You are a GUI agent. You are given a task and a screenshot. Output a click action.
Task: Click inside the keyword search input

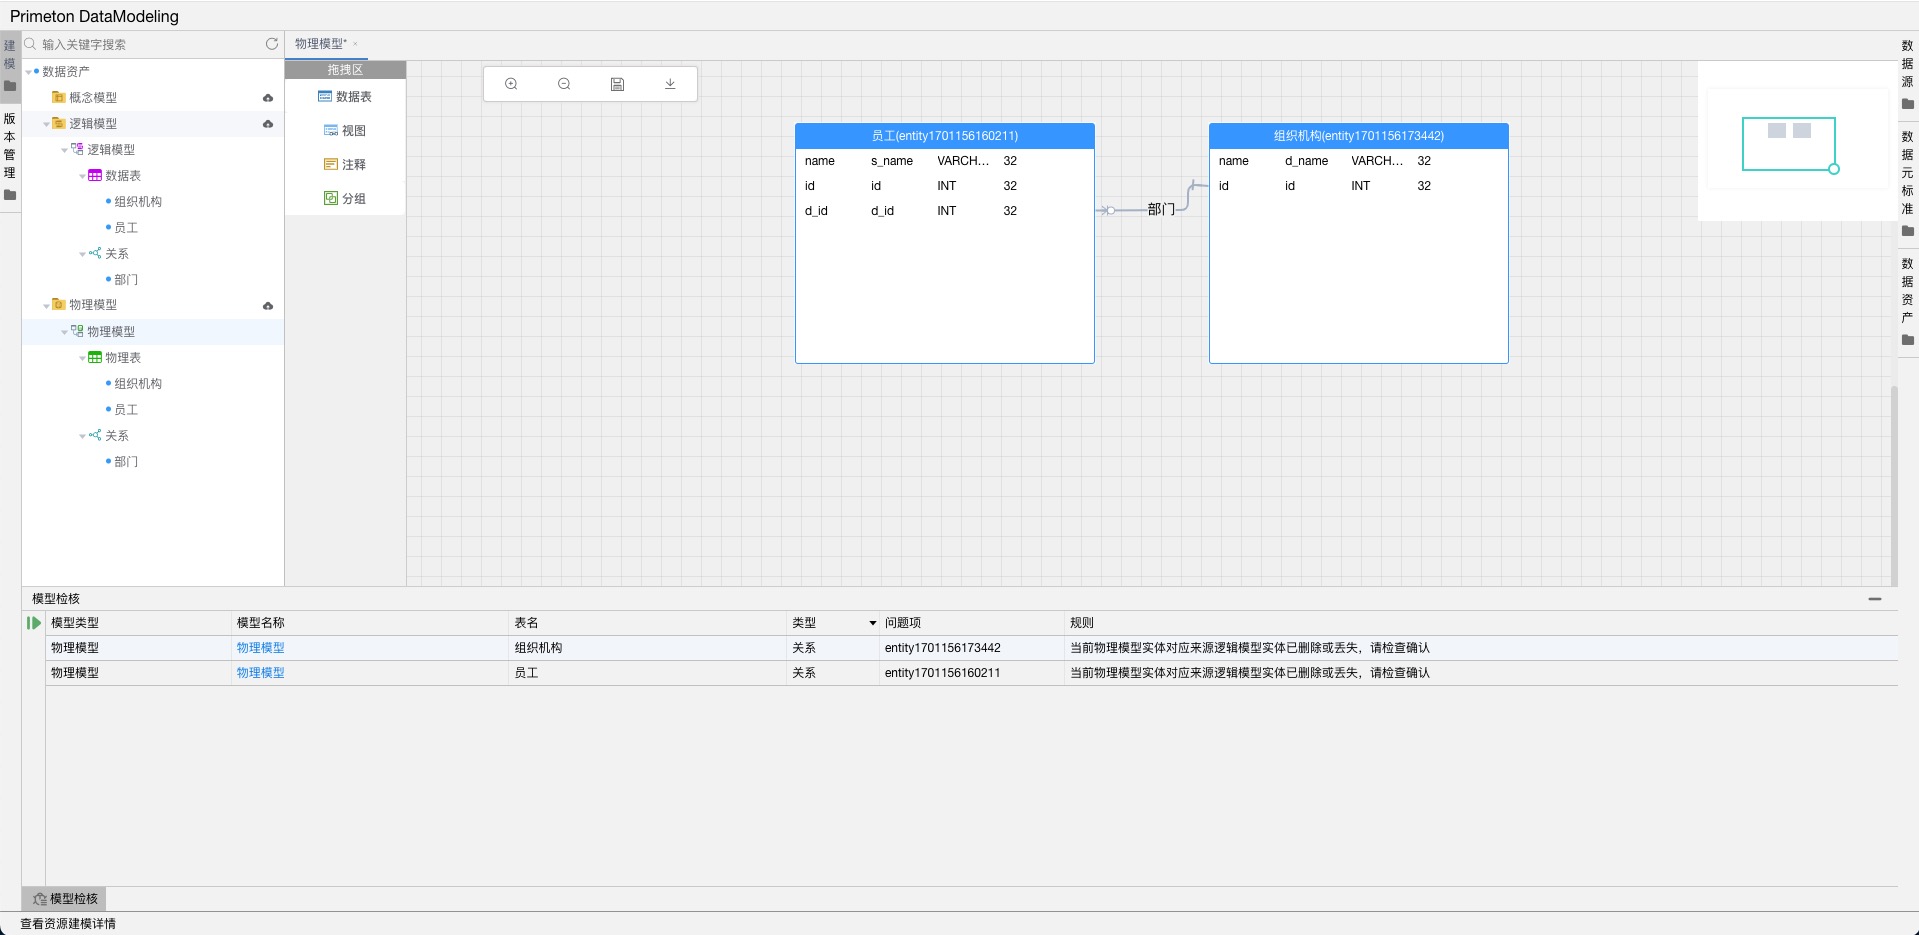click(150, 44)
